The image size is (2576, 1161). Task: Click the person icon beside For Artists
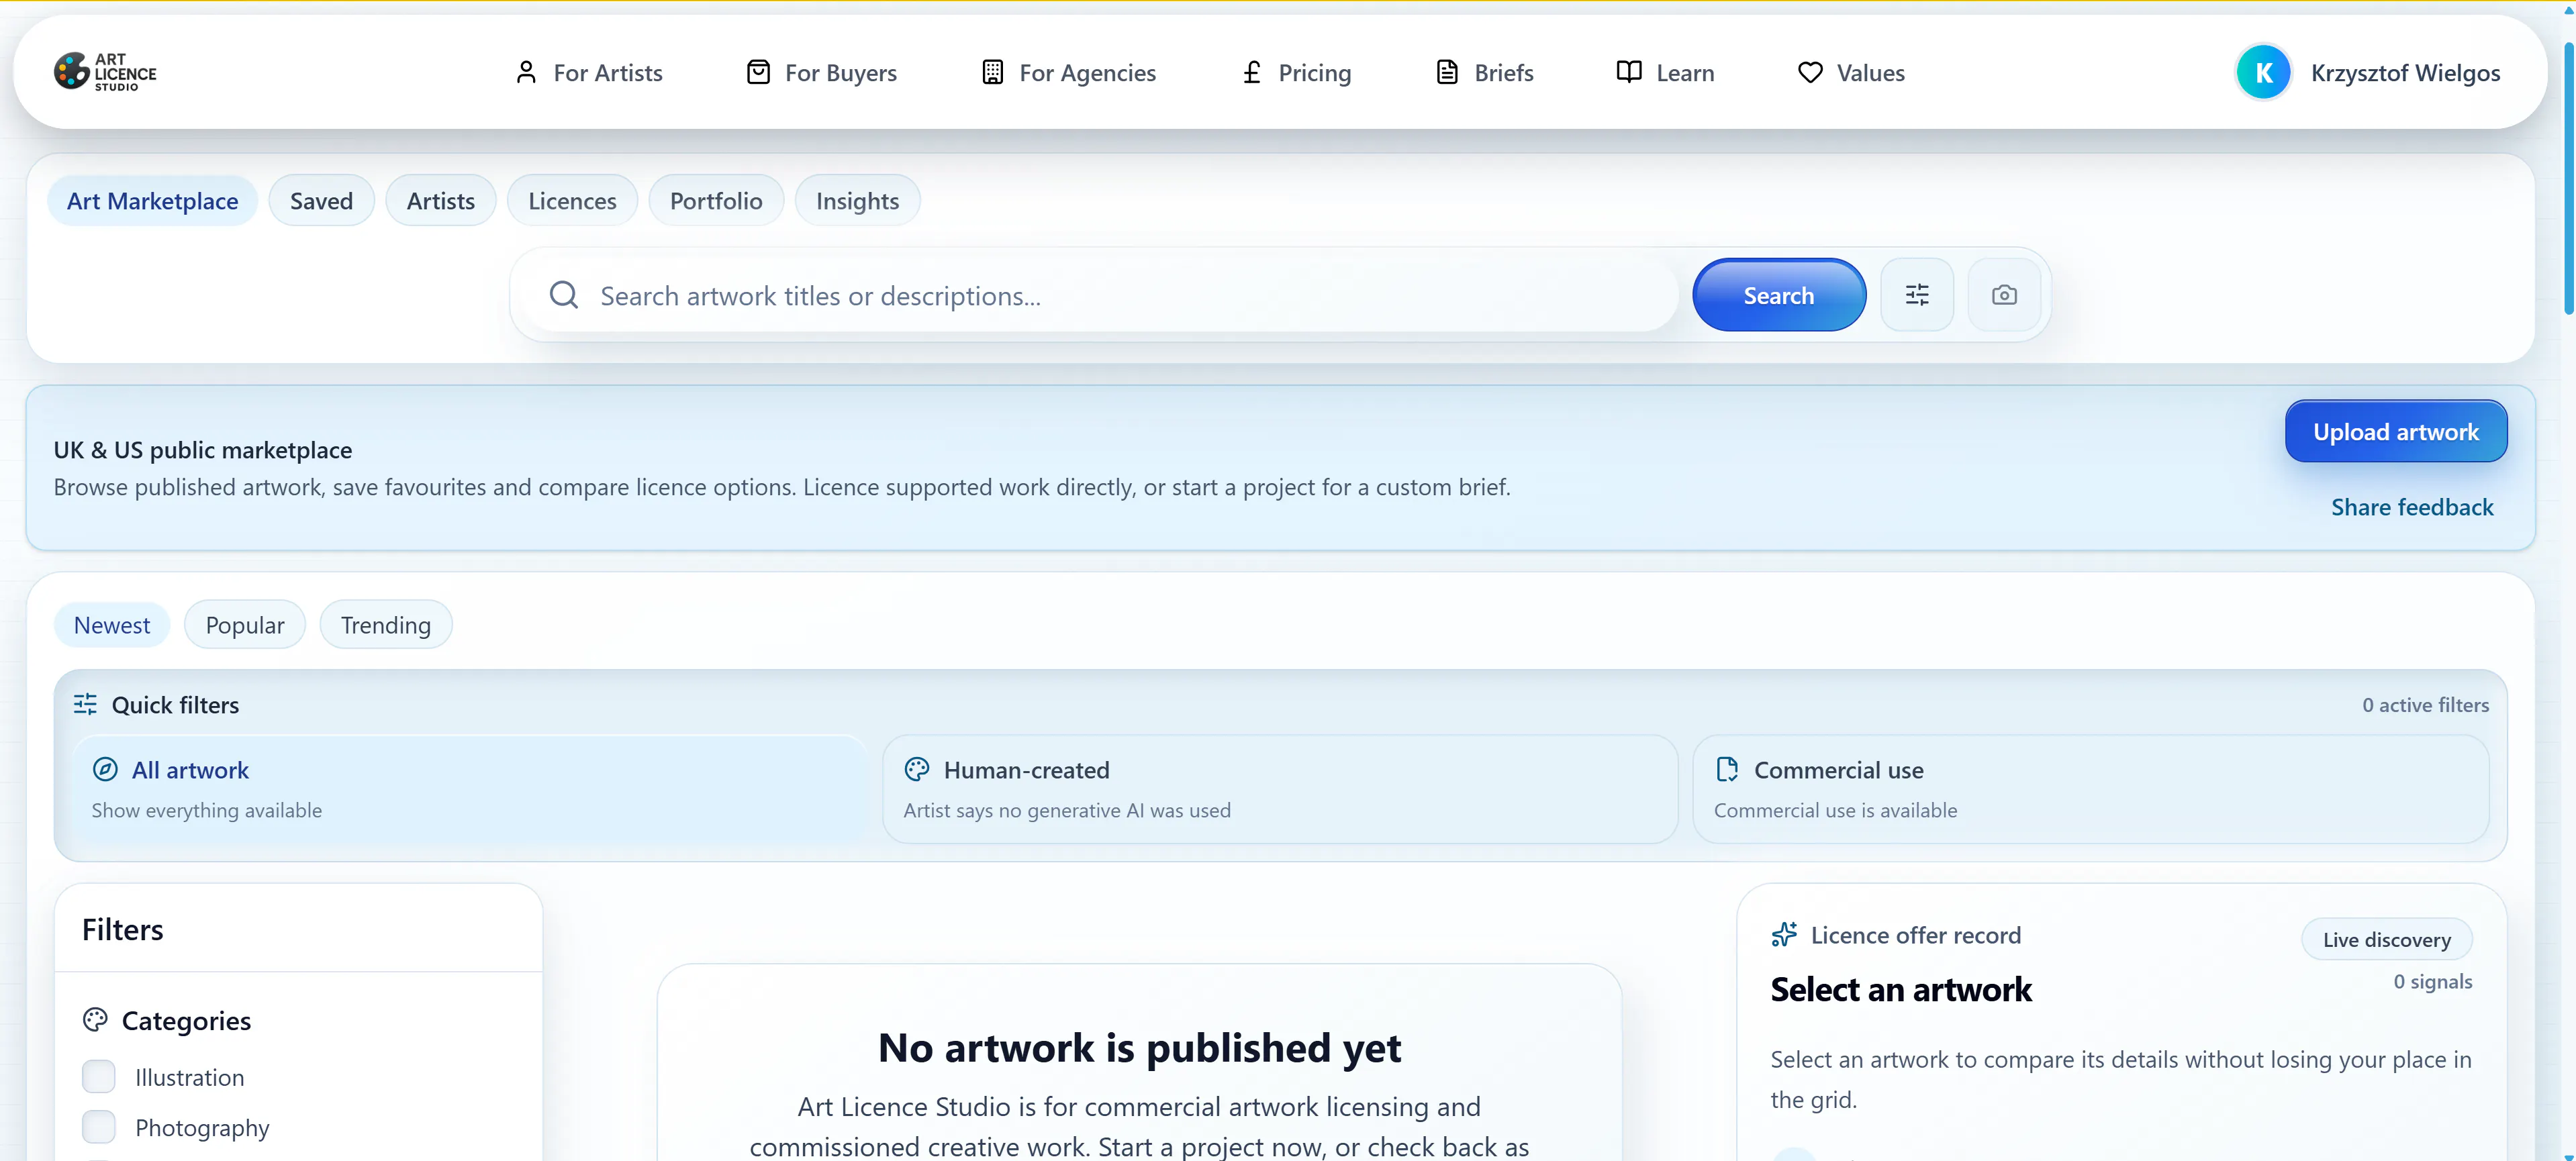click(526, 72)
